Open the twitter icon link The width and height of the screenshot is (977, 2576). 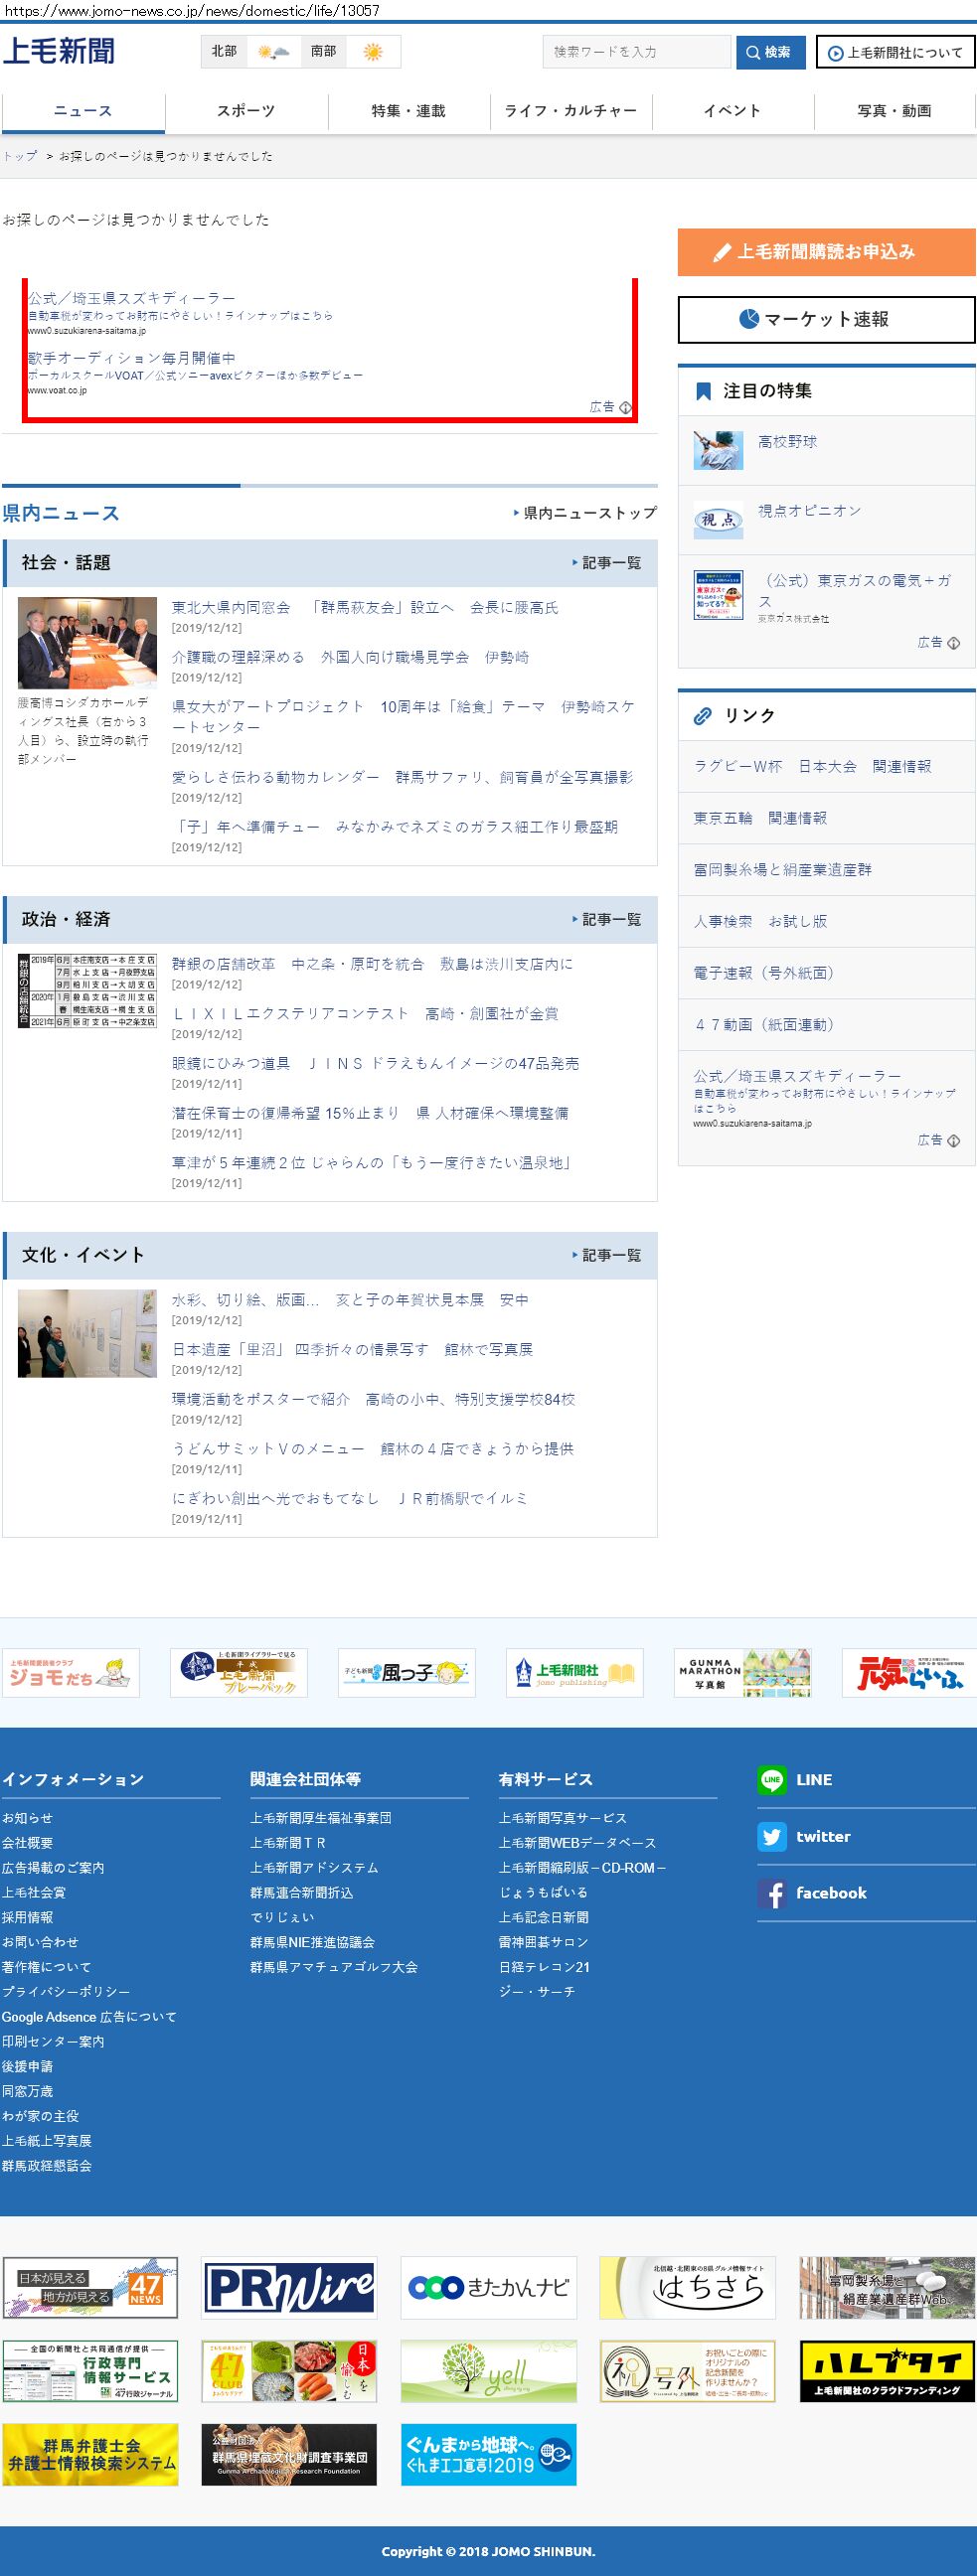coord(771,1837)
